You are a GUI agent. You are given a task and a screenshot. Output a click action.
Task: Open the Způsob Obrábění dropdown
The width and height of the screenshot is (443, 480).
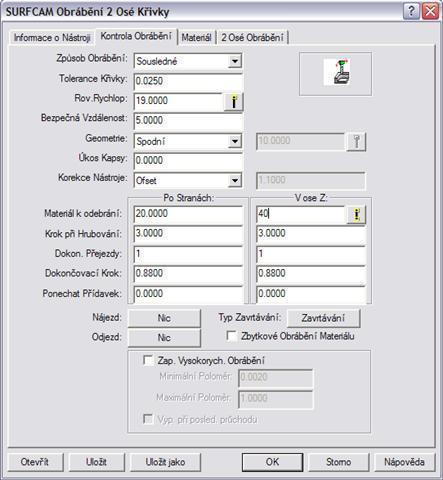point(235,61)
